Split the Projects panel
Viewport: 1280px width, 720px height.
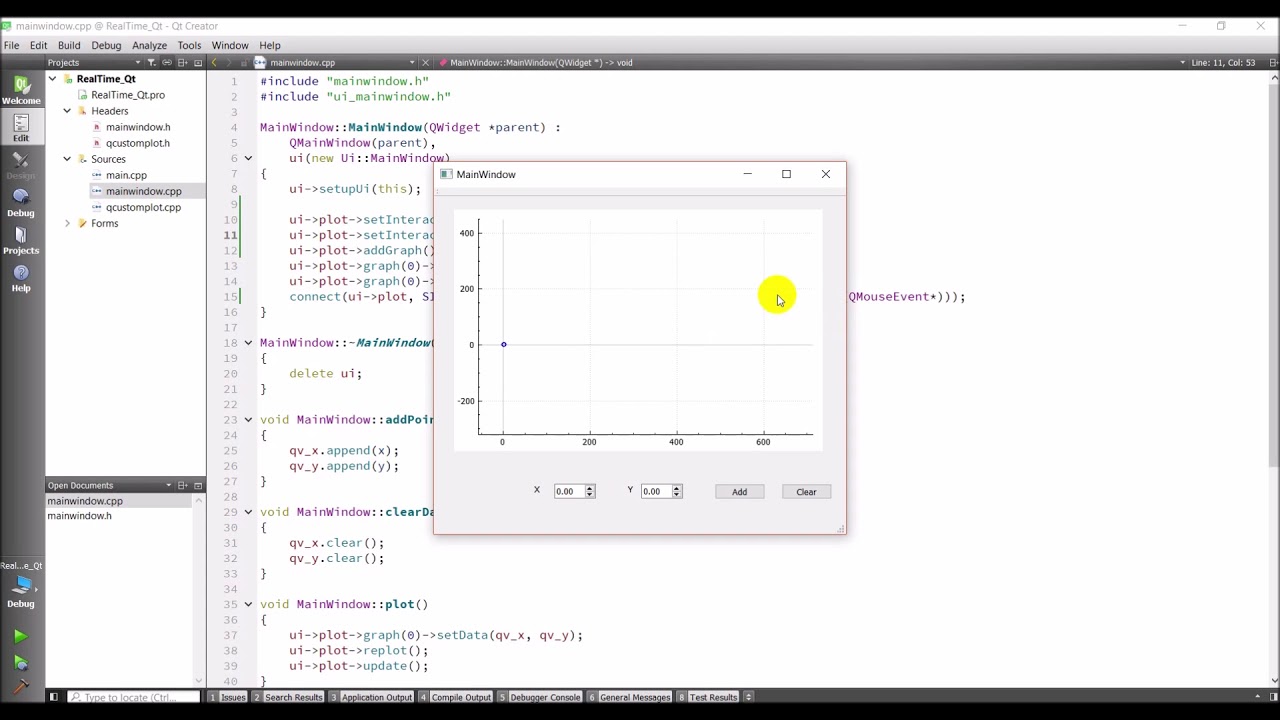click(183, 62)
